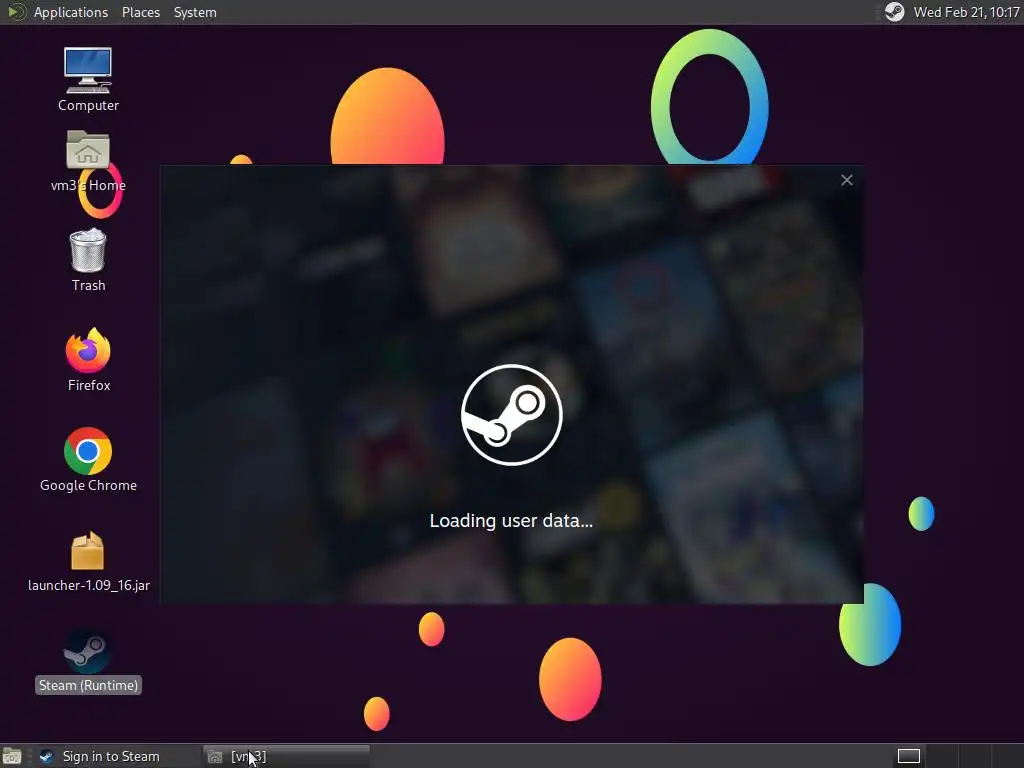Open the Places menu
Viewport: 1024px width, 768px height.
click(140, 12)
